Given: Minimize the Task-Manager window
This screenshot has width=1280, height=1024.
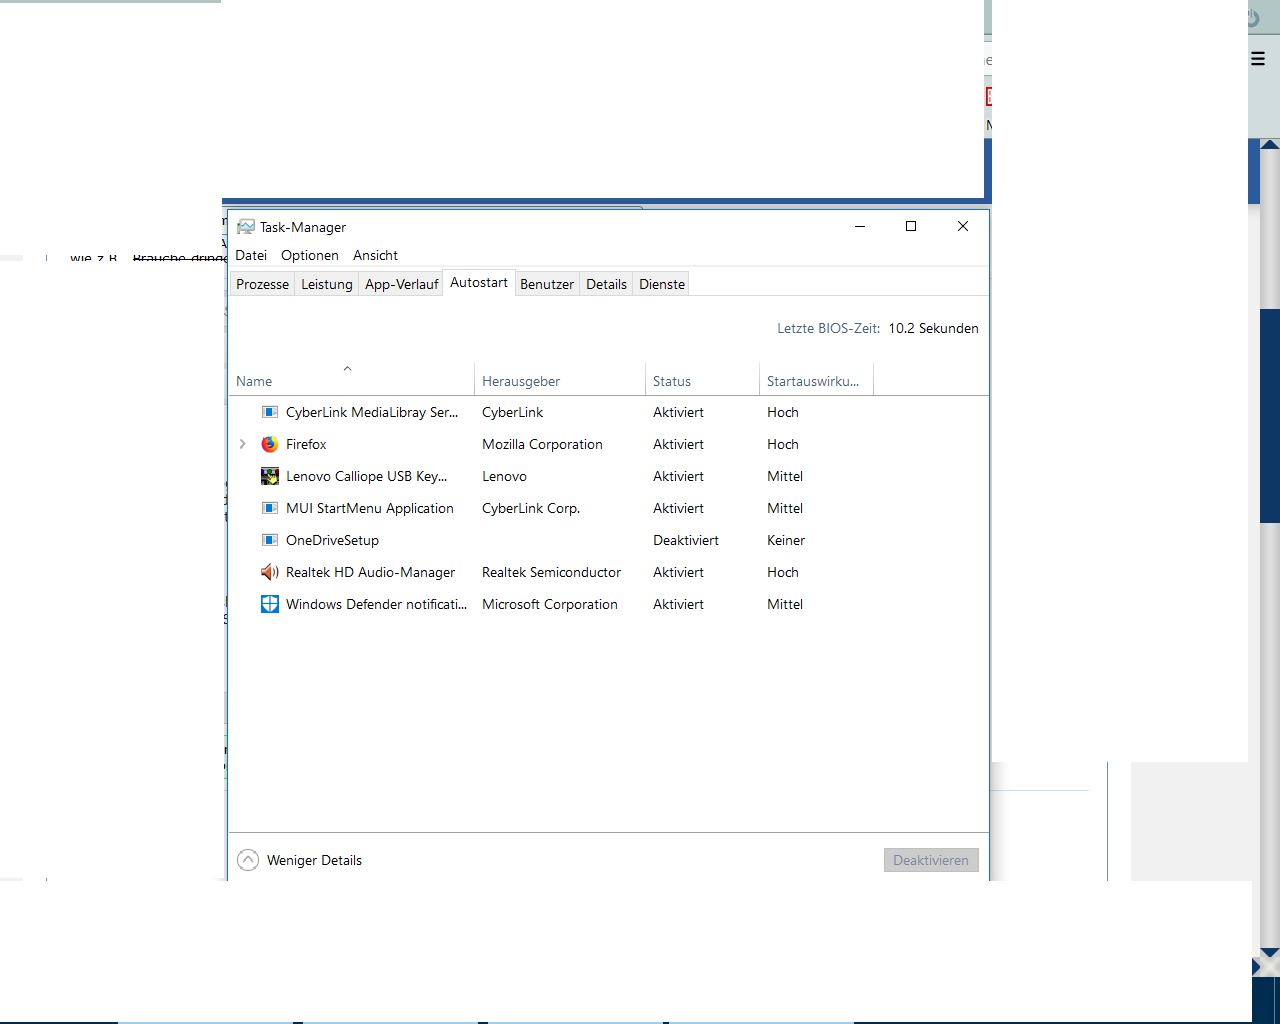Looking at the screenshot, I should (860, 226).
